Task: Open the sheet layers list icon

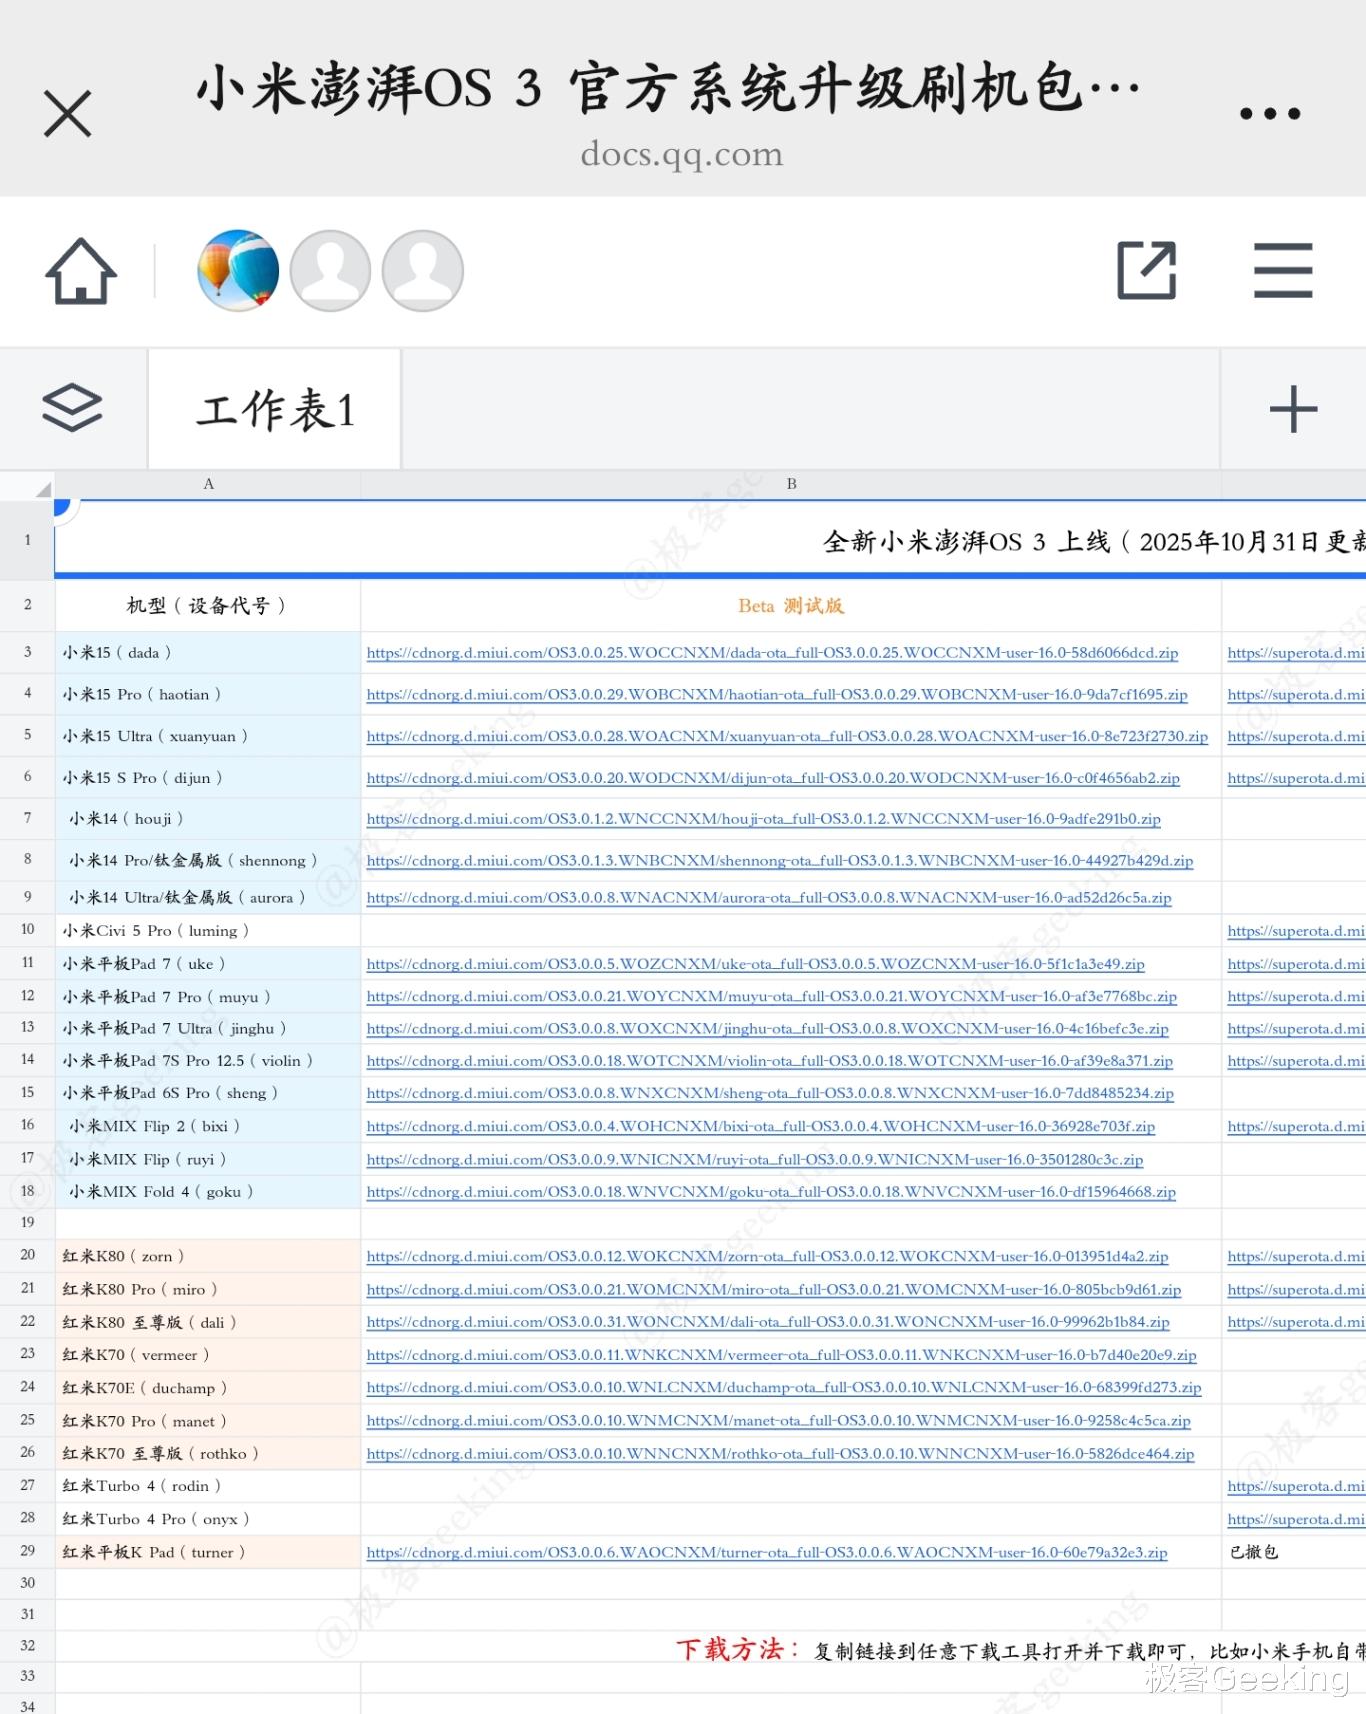Action: click(72, 408)
